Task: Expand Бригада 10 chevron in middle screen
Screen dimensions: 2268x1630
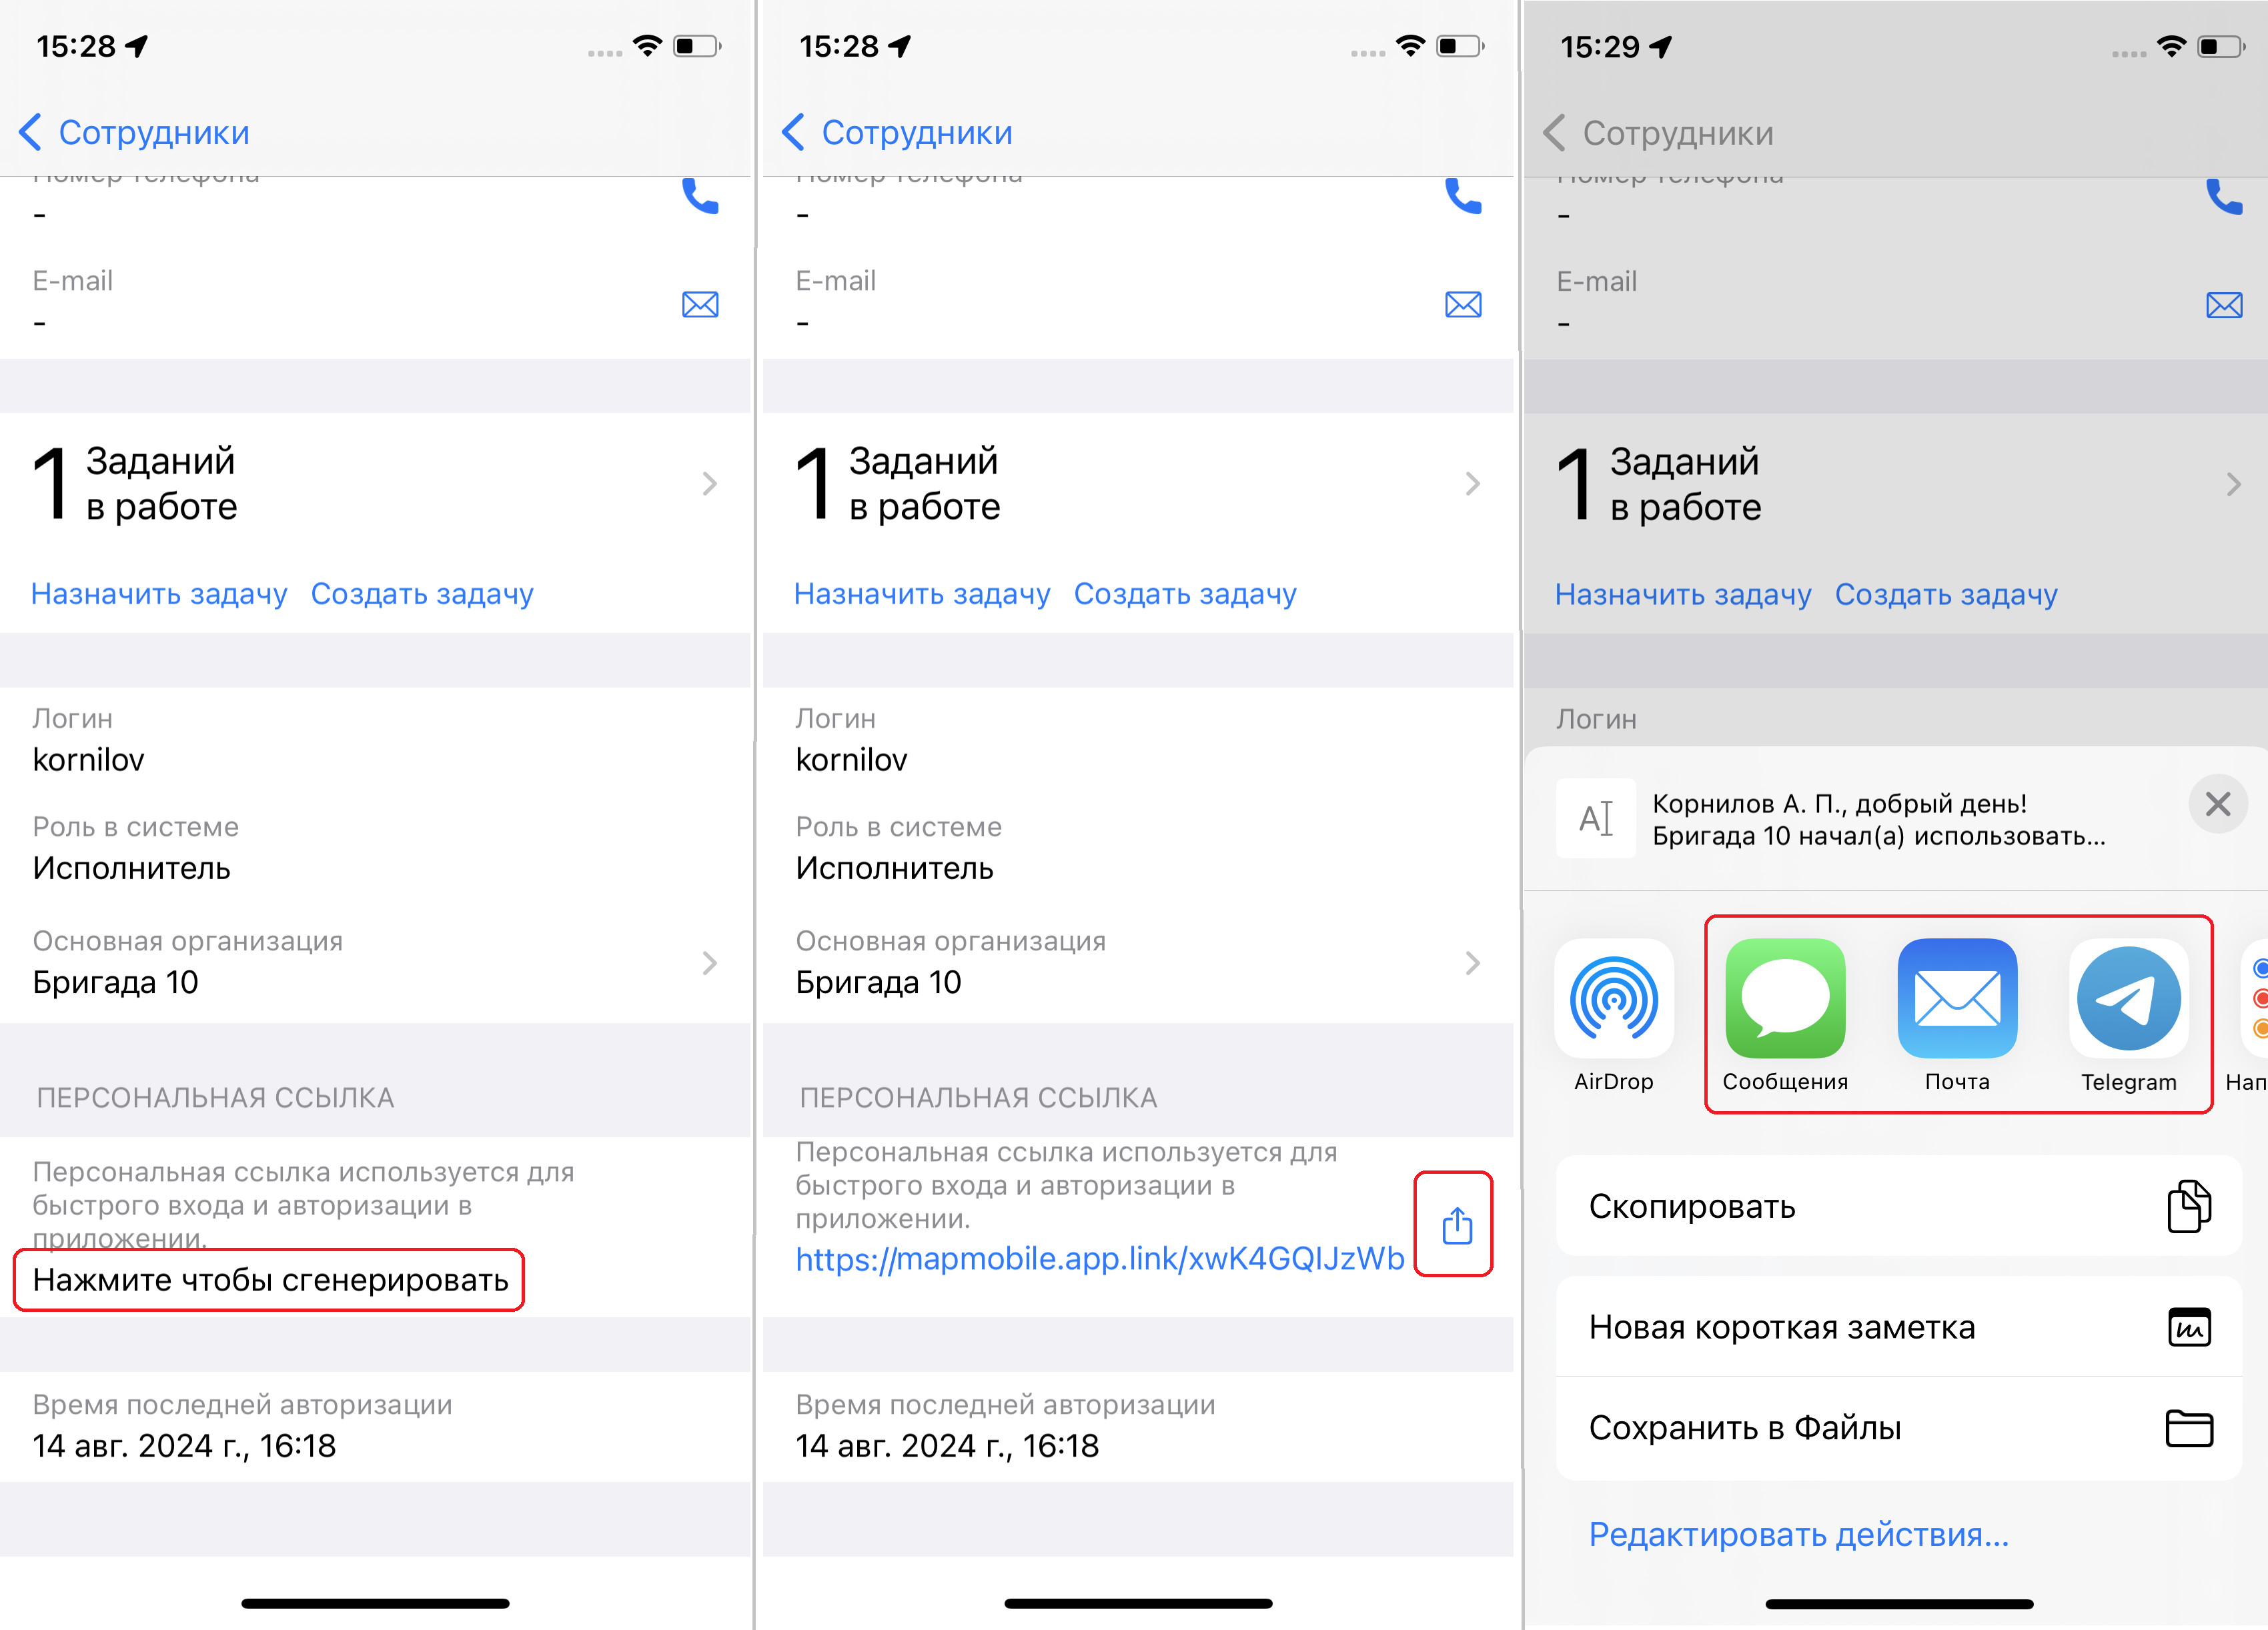Action: pyautogui.click(x=1472, y=963)
